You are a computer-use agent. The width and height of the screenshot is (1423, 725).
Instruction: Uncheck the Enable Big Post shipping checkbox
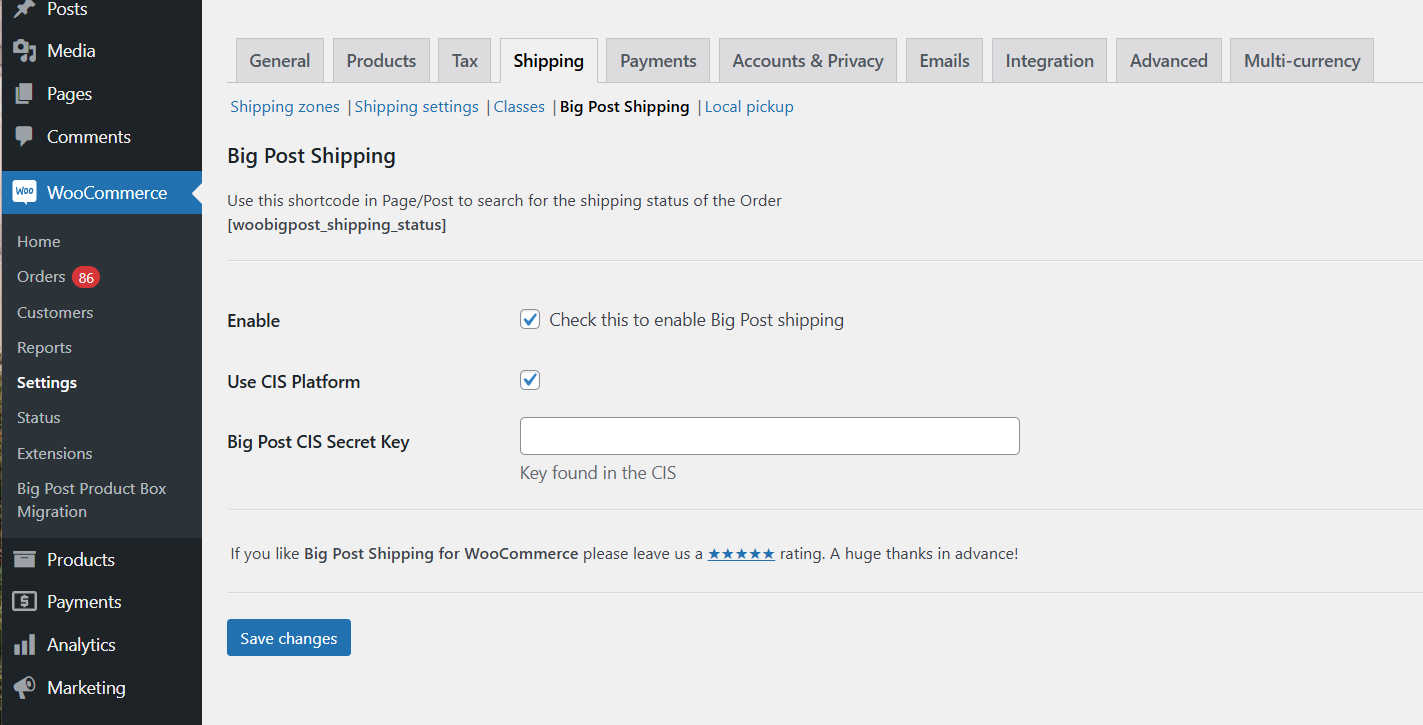point(530,320)
